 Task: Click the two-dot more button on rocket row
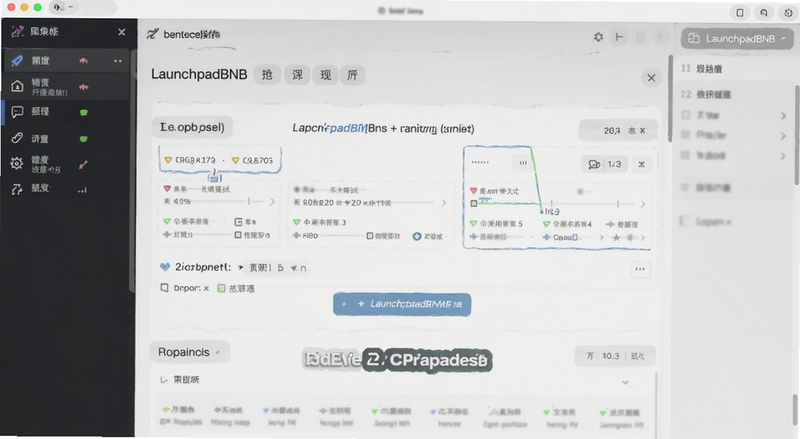point(118,61)
